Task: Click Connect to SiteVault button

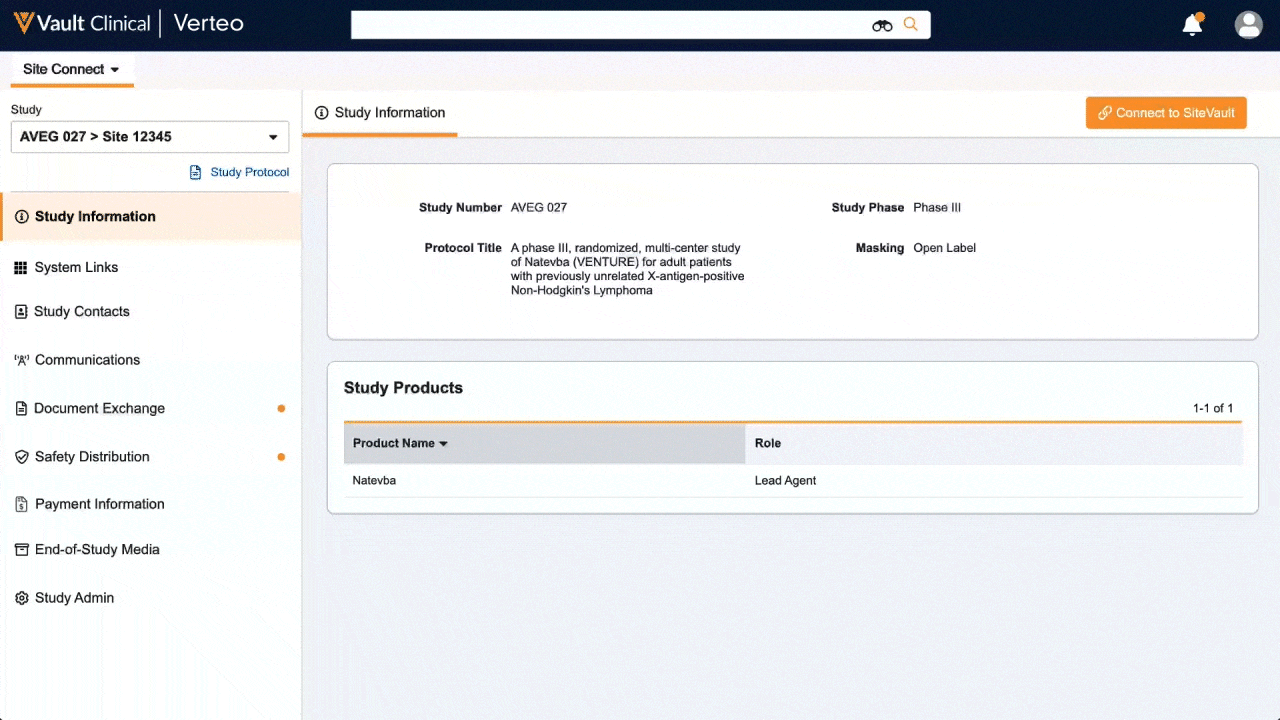Action: pyautogui.click(x=1166, y=113)
